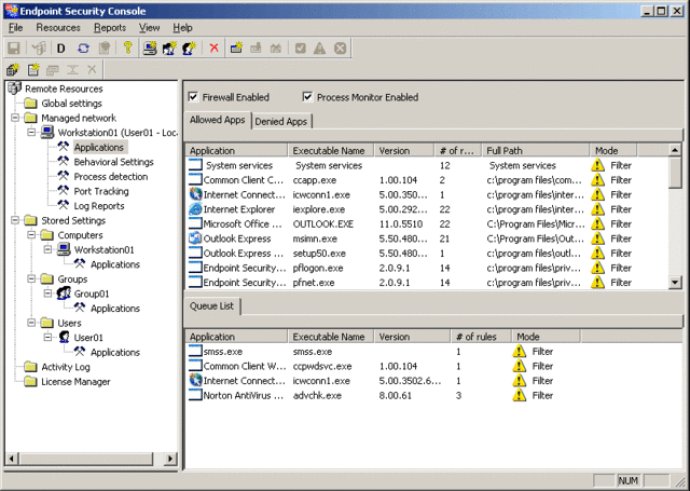Image resolution: width=690 pixels, height=491 pixels.
Task: Click the grayed circled X toolbar icon
Action: pos(340,48)
